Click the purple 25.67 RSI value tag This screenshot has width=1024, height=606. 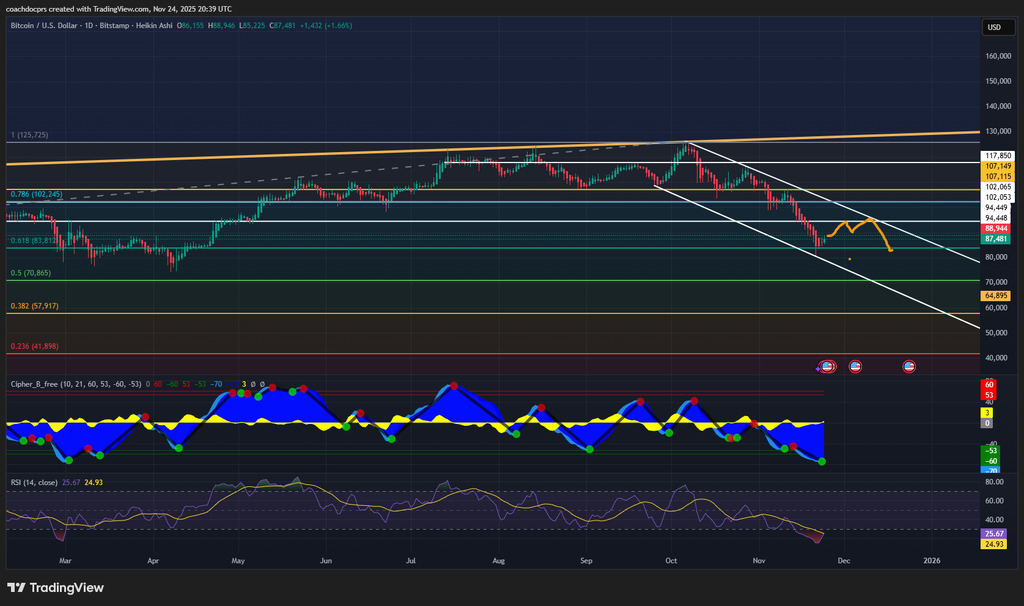[995, 534]
